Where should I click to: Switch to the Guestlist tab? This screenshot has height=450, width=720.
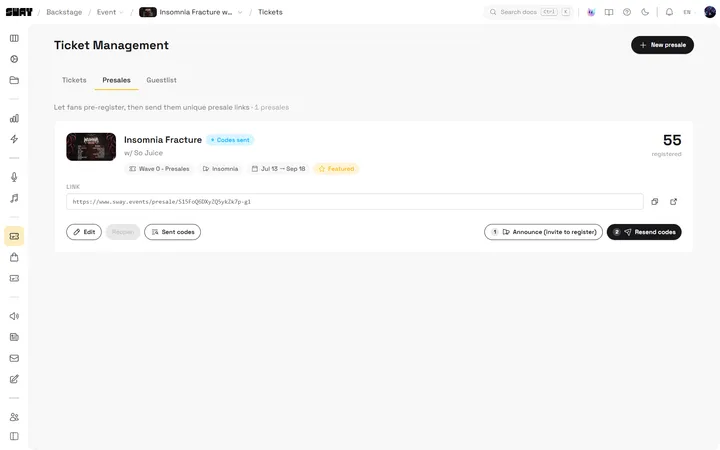161,80
